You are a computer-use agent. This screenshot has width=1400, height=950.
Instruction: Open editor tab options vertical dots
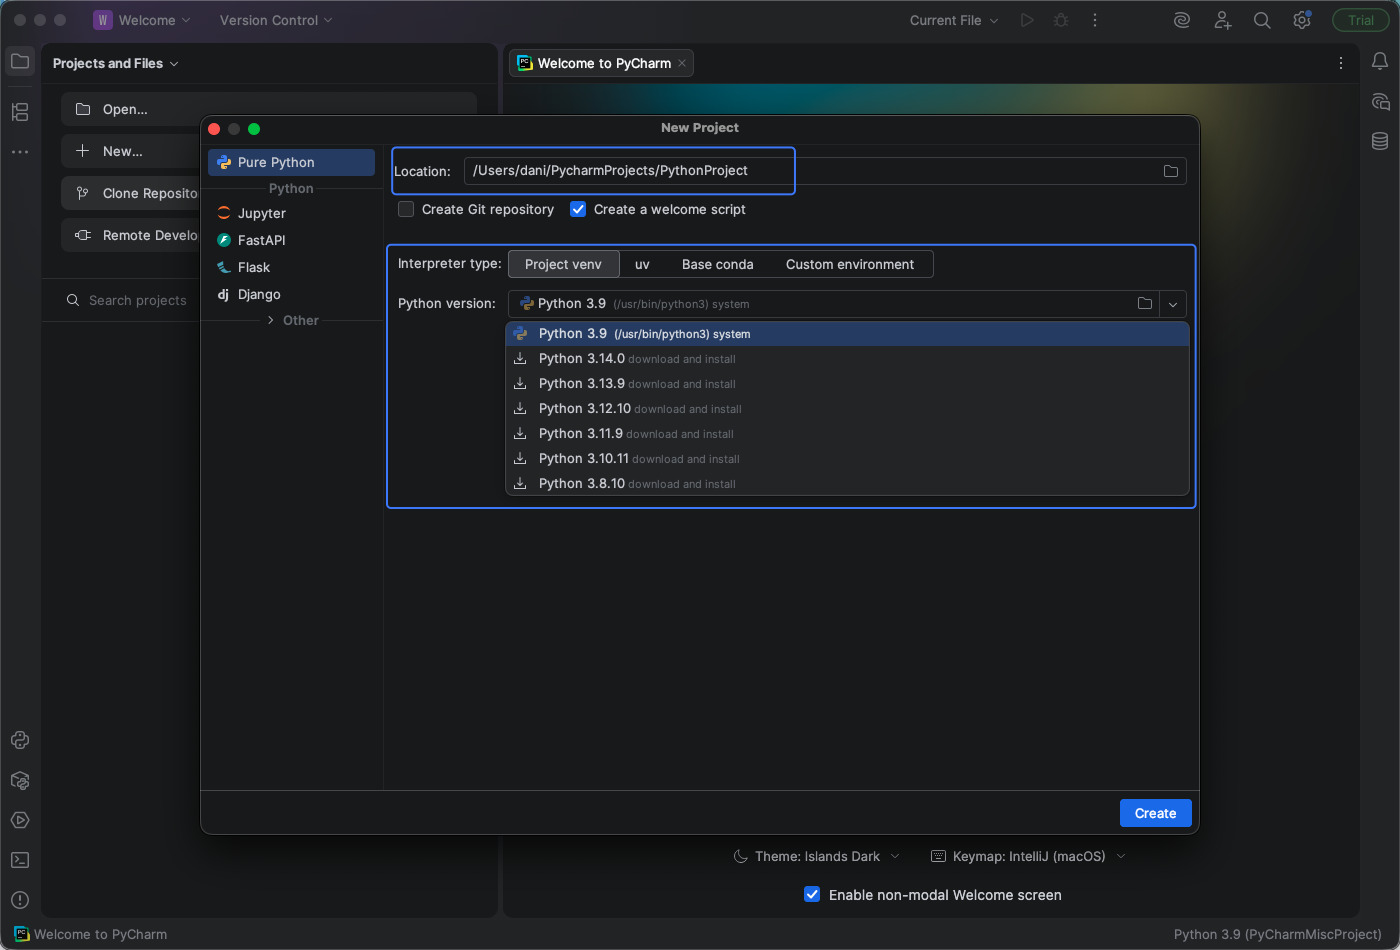(x=1341, y=63)
